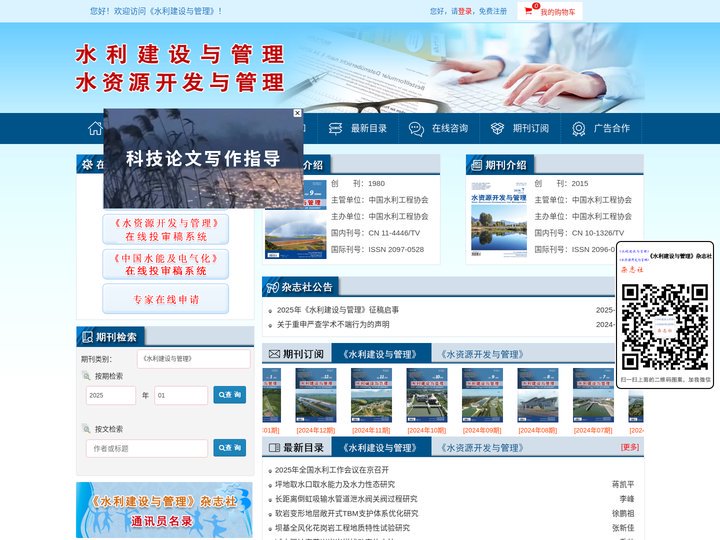Click the 按文检索 magnifier icon
Viewport: 720px width, 540px height.
(86, 429)
